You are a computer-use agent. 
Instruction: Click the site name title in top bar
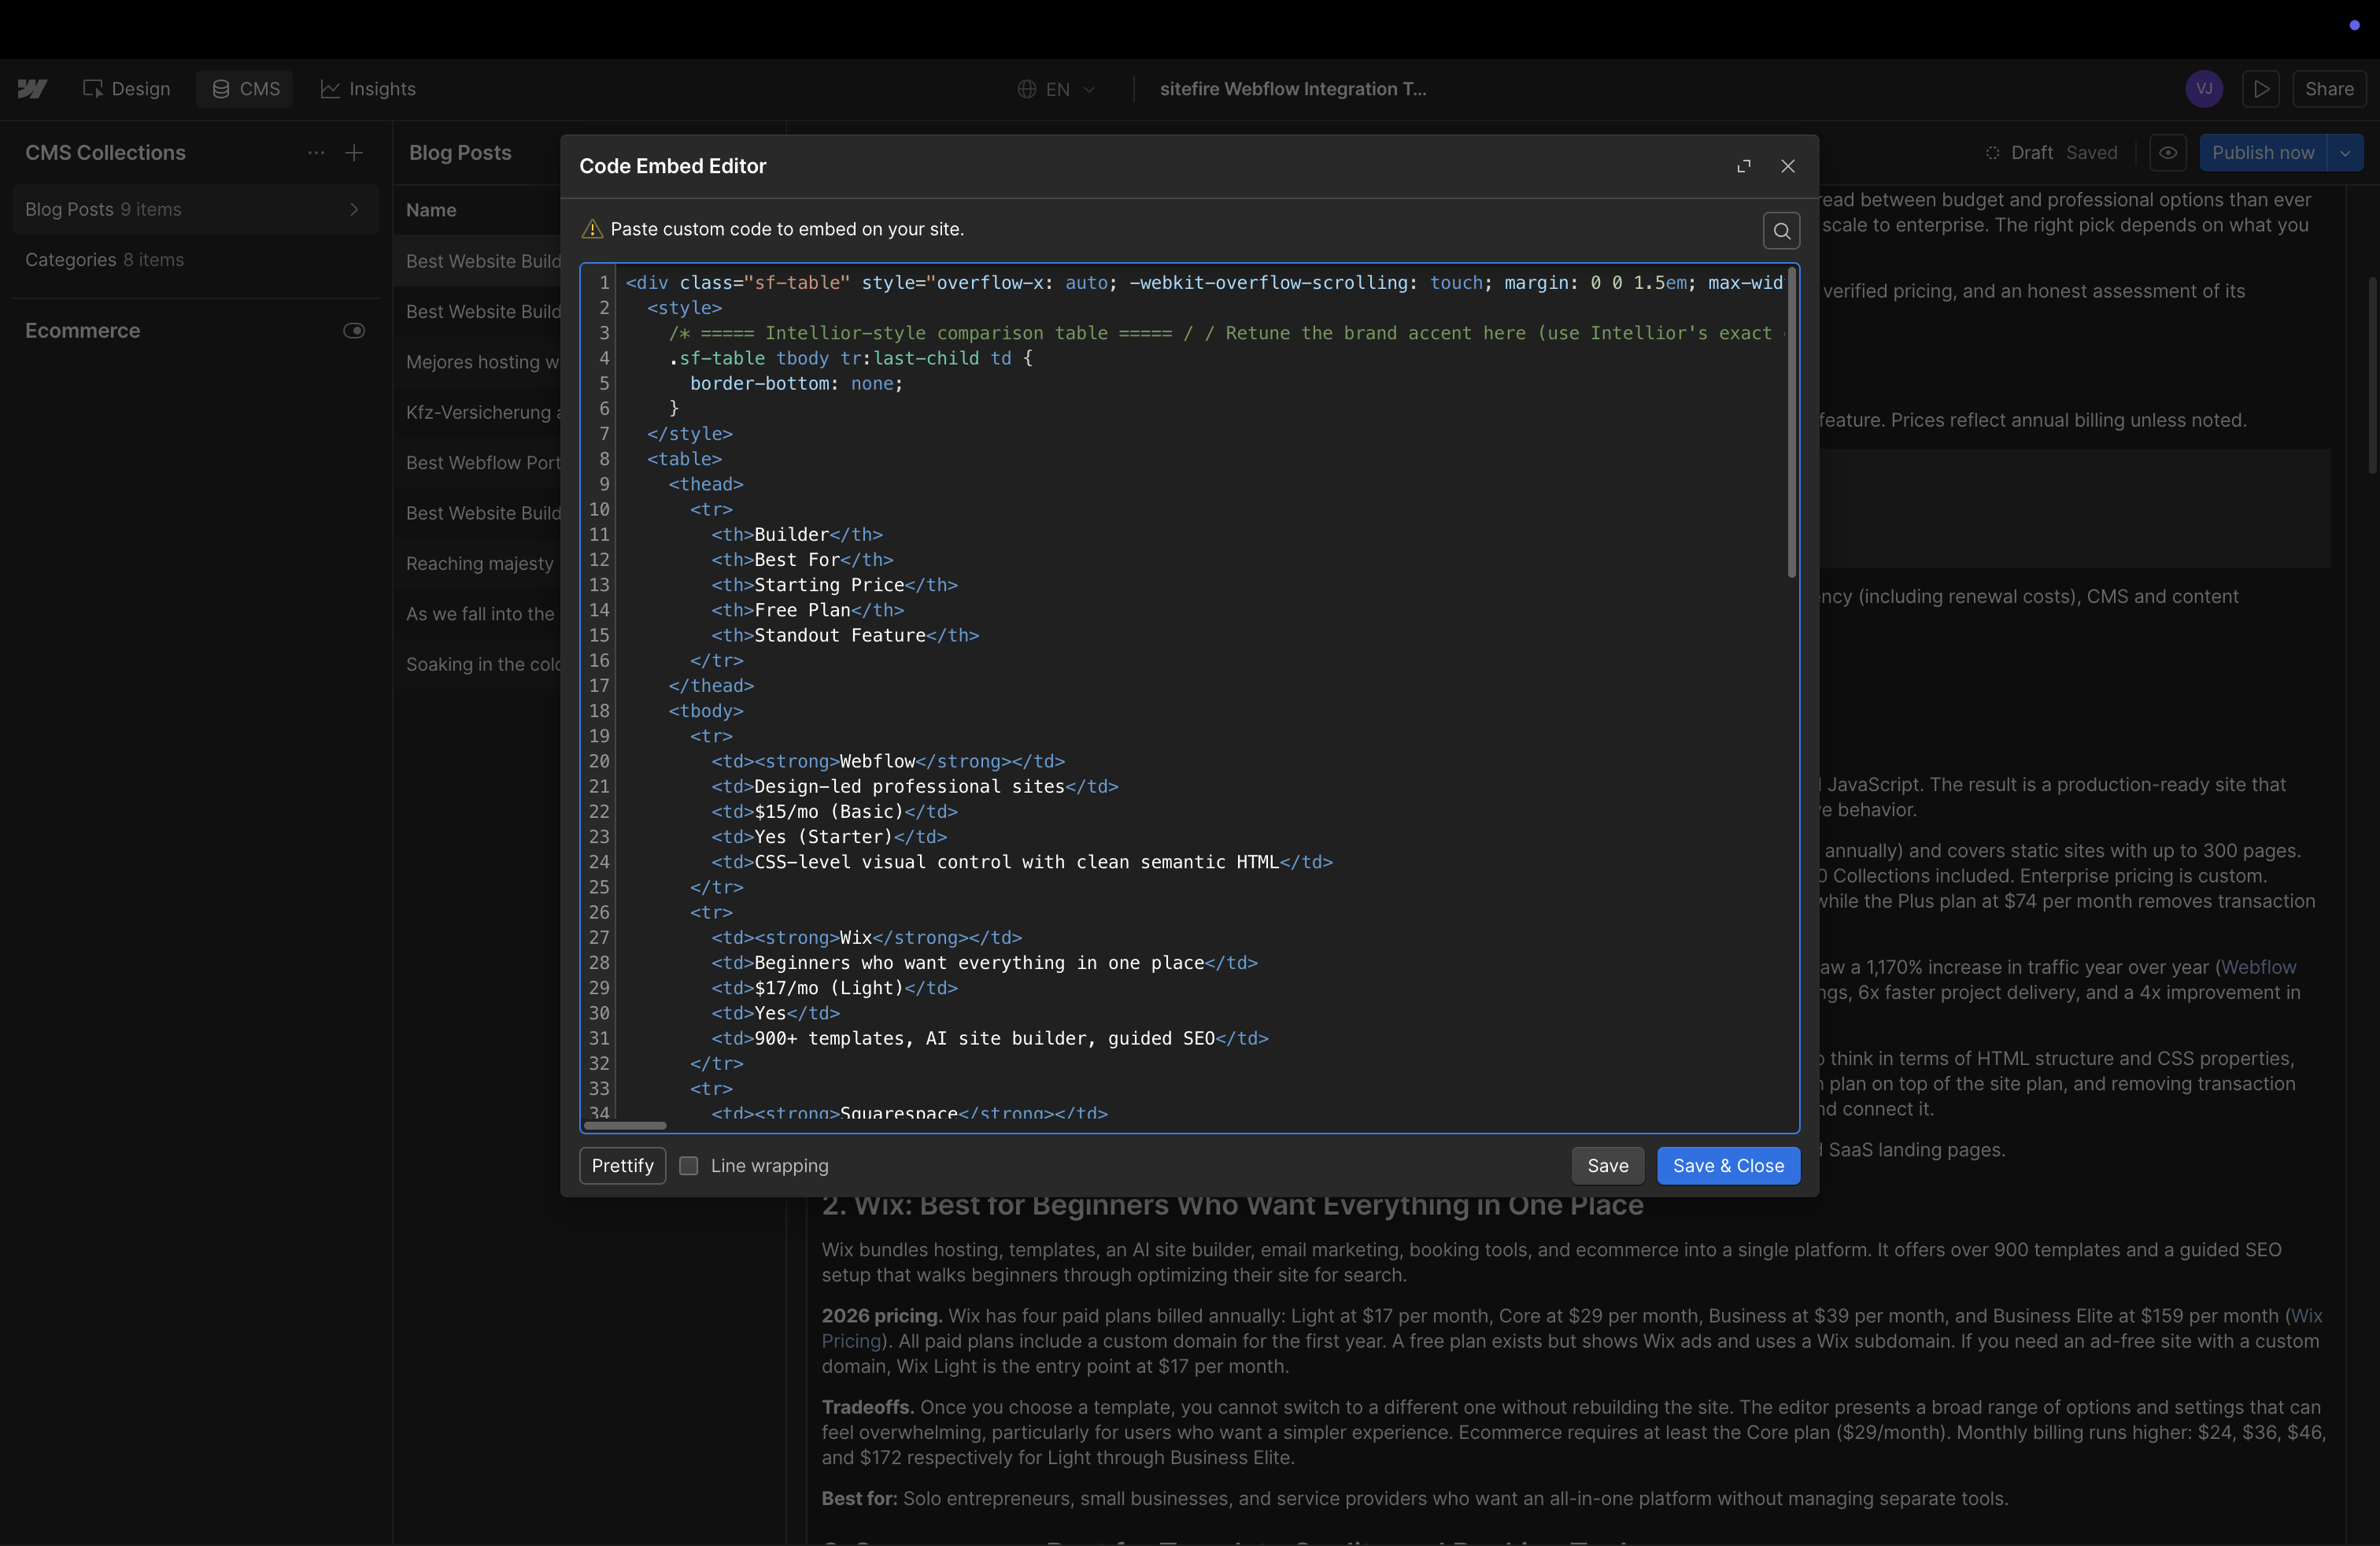click(x=1293, y=89)
